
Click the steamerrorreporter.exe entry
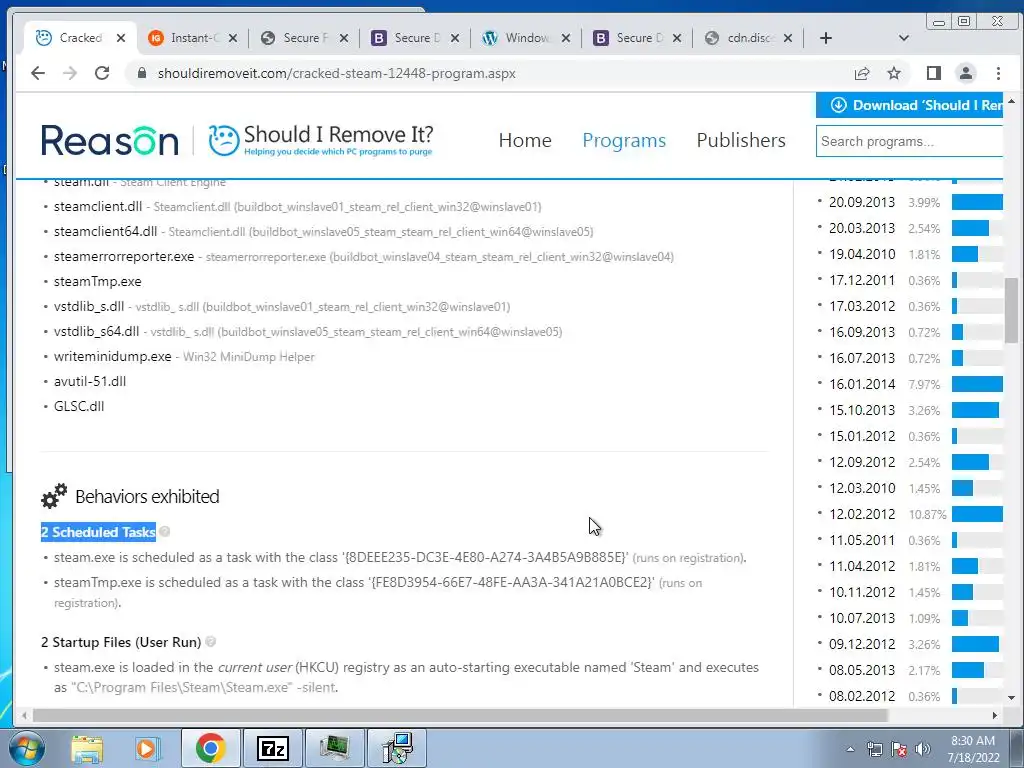124,257
